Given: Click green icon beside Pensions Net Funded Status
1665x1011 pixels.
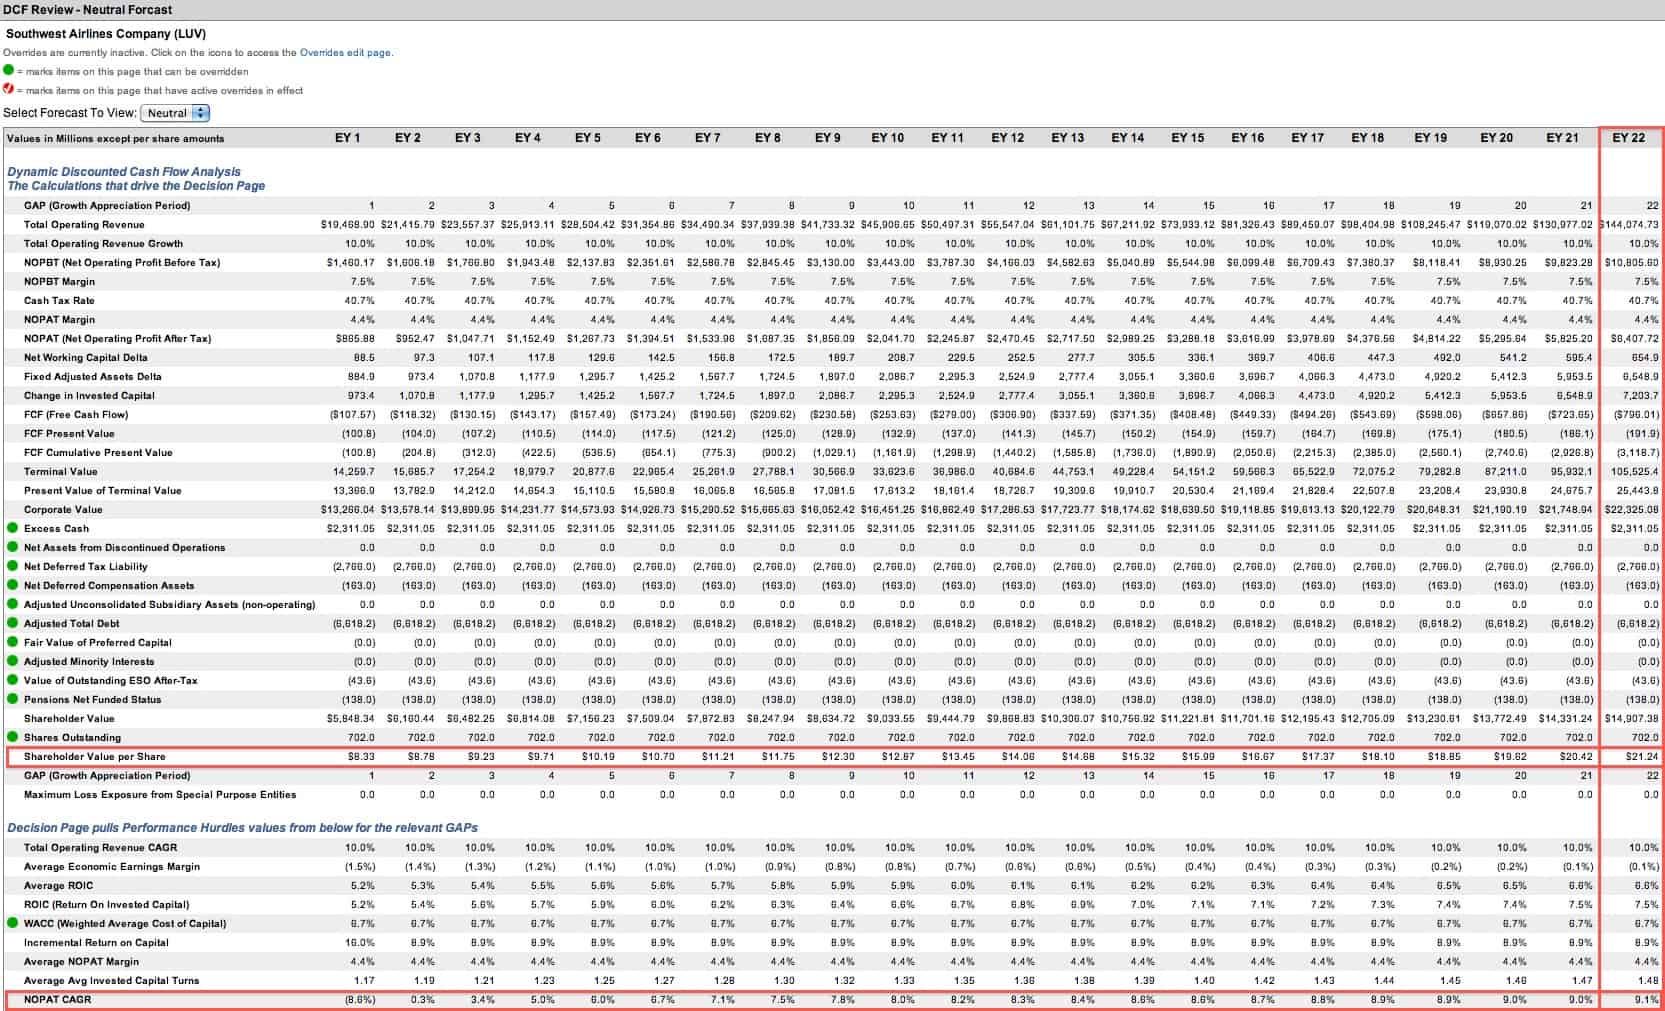Looking at the screenshot, I should (x=12, y=699).
